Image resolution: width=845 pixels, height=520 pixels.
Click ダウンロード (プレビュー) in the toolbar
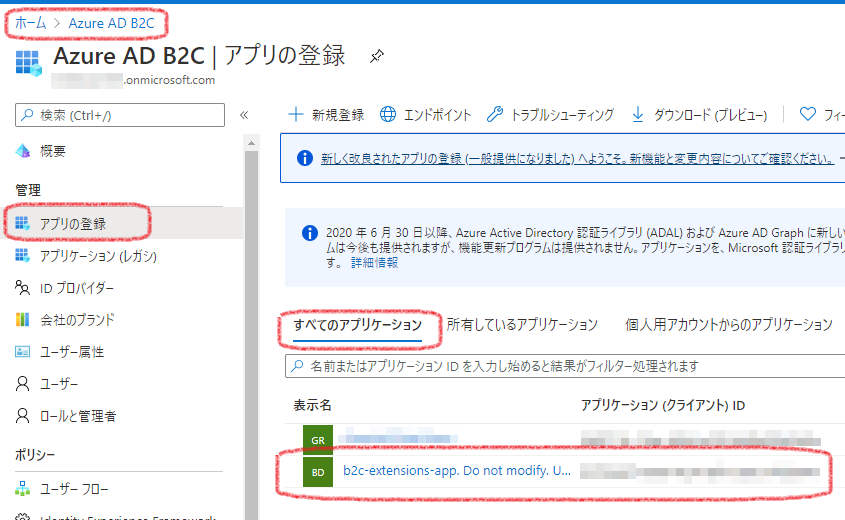699,114
